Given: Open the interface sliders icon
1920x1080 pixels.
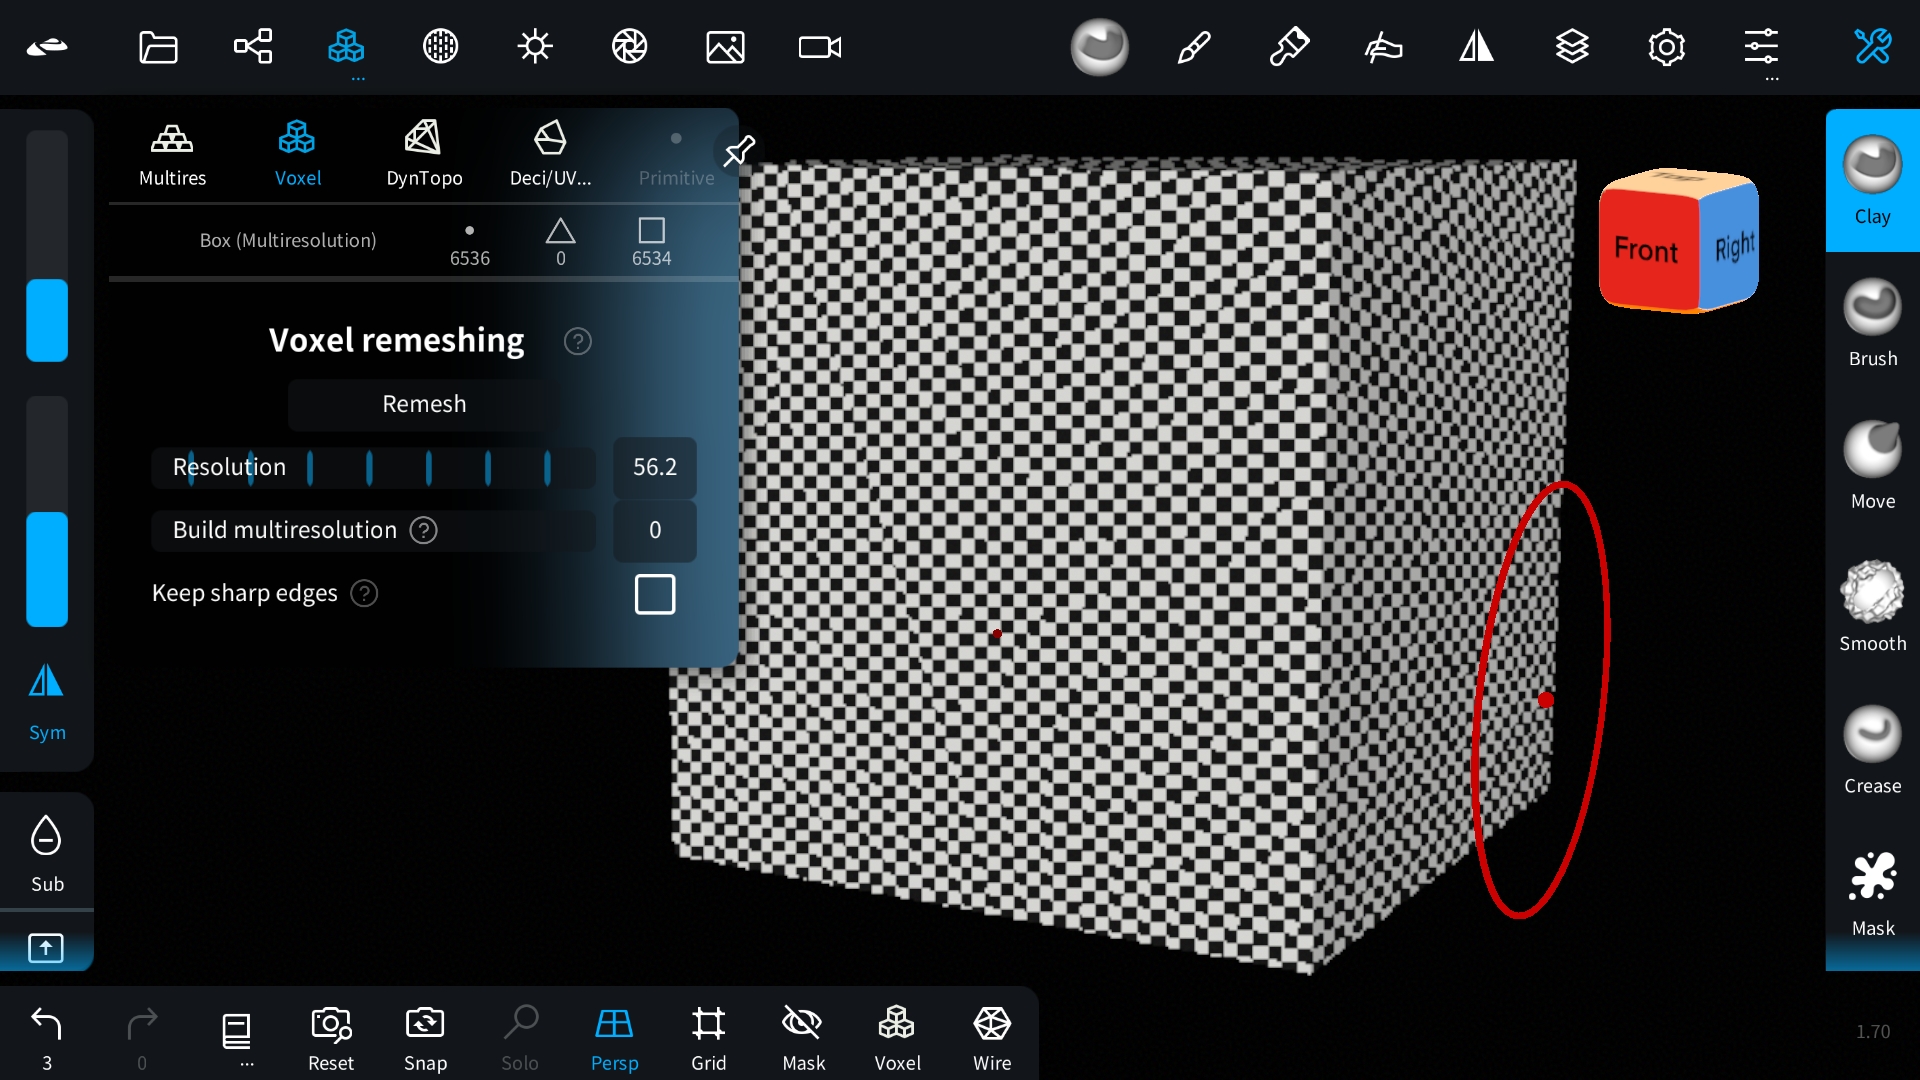Looking at the screenshot, I should click(1761, 47).
